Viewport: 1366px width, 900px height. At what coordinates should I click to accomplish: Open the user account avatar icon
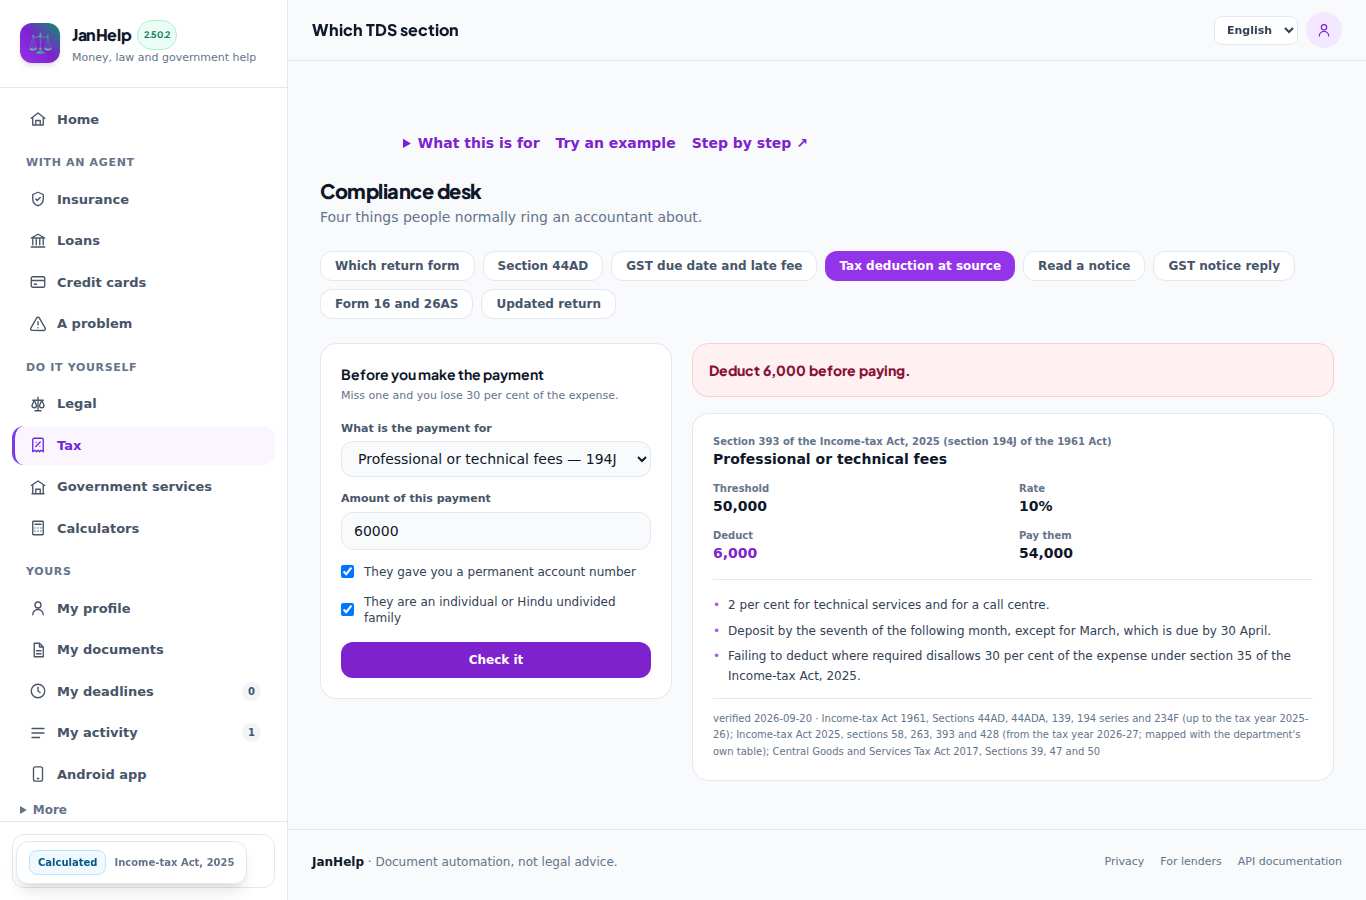1324,30
